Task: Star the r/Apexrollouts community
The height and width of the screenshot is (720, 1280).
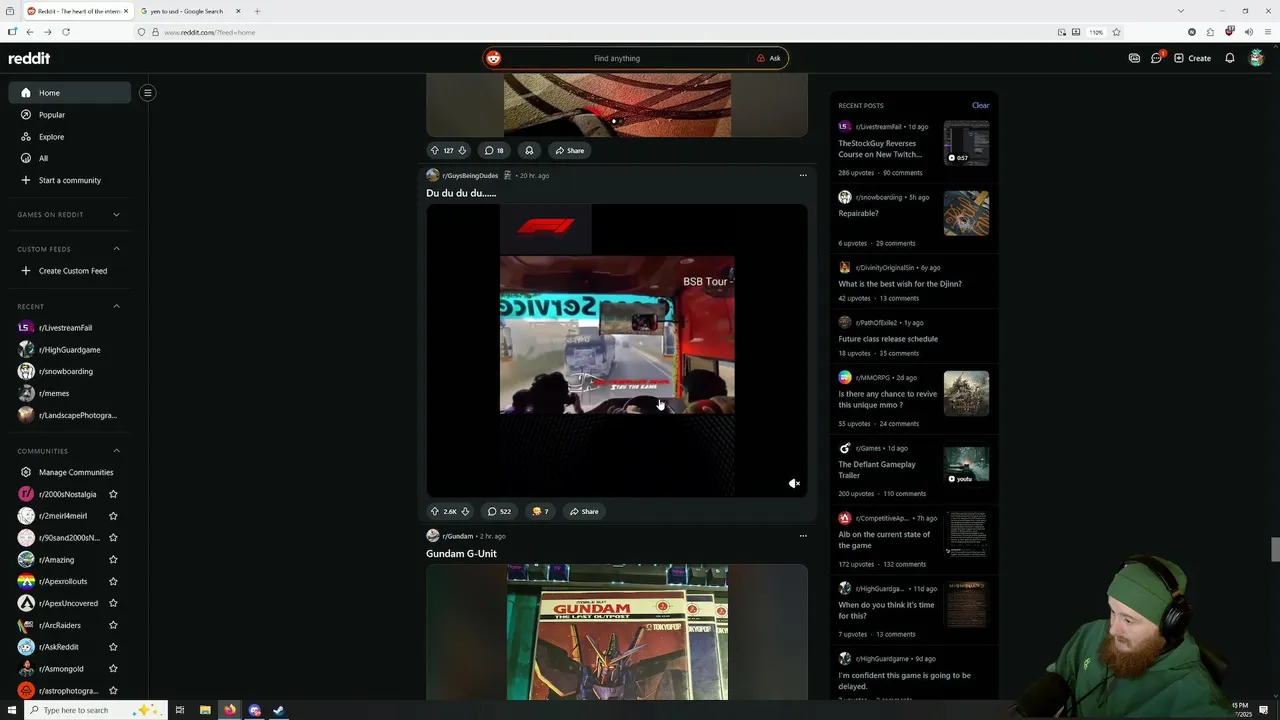Action: pos(113,581)
